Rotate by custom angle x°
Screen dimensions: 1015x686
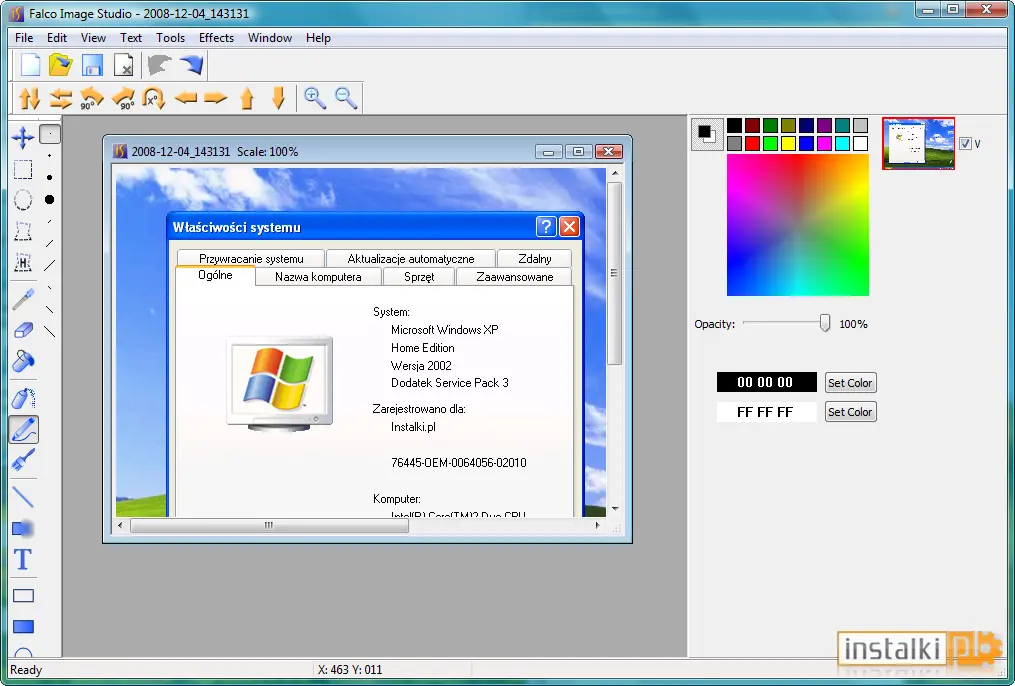pos(154,98)
